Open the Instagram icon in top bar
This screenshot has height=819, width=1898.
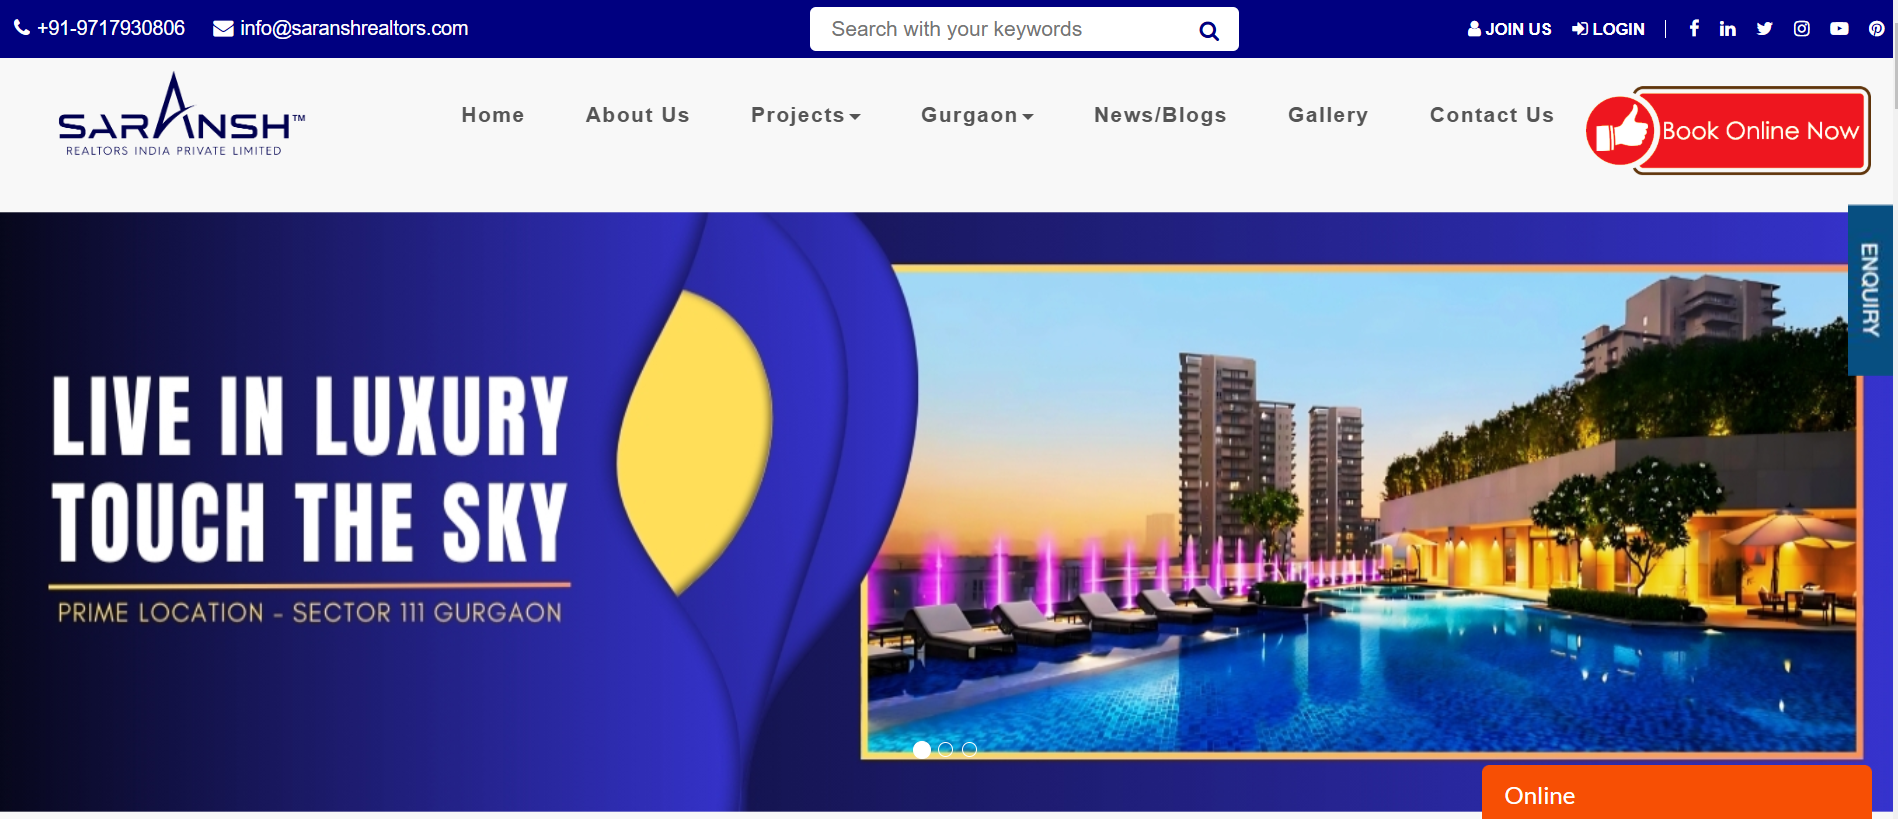point(1802,28)
